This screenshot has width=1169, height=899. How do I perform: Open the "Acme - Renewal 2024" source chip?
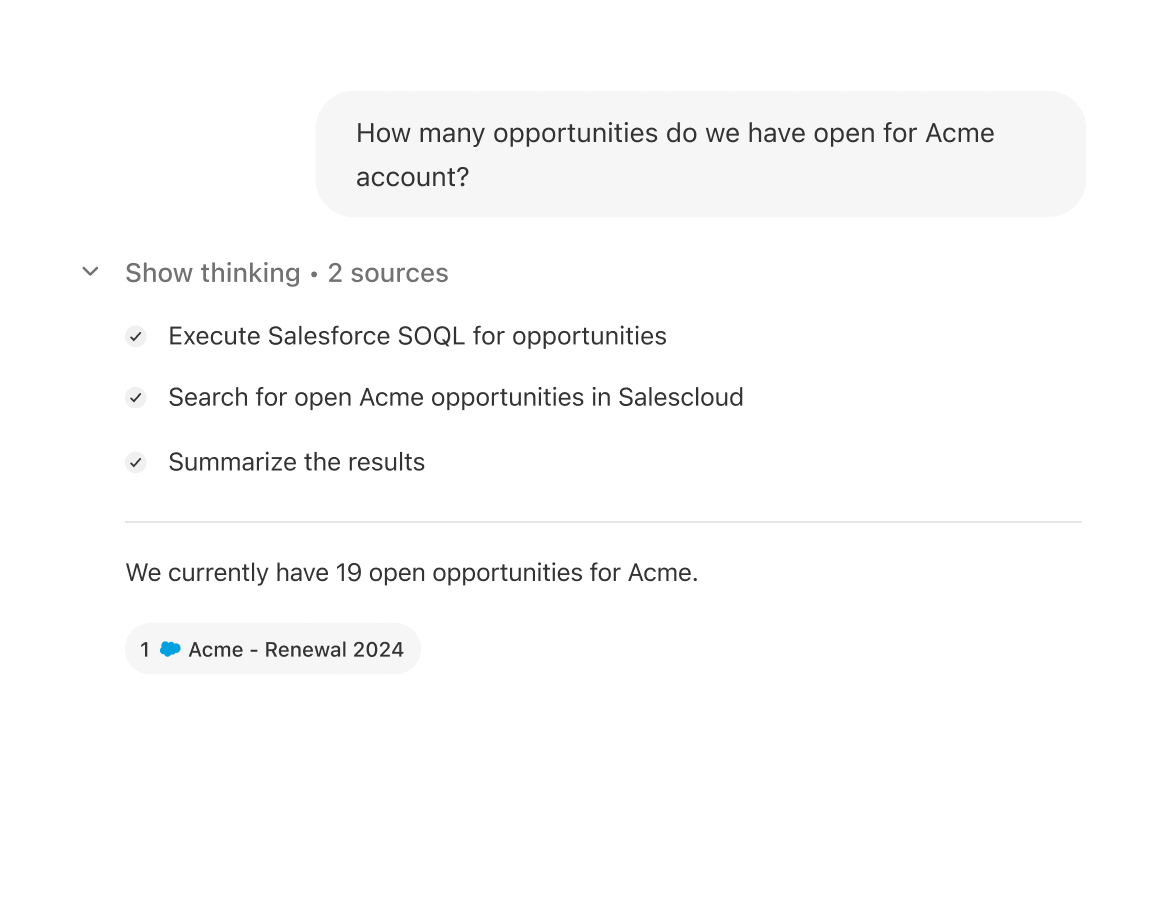click(272, 650)
